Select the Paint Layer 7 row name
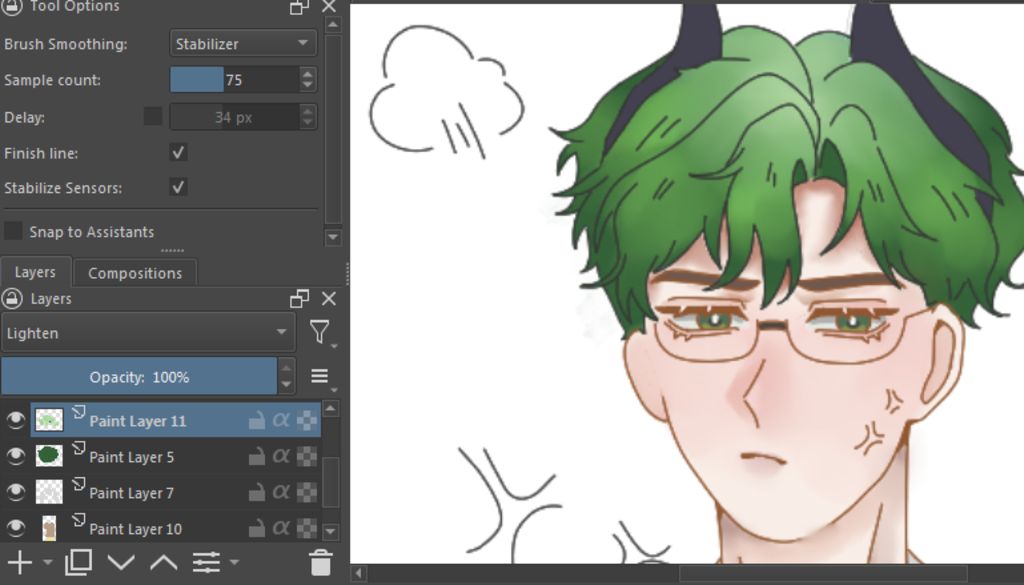 [x=132, y=493]
